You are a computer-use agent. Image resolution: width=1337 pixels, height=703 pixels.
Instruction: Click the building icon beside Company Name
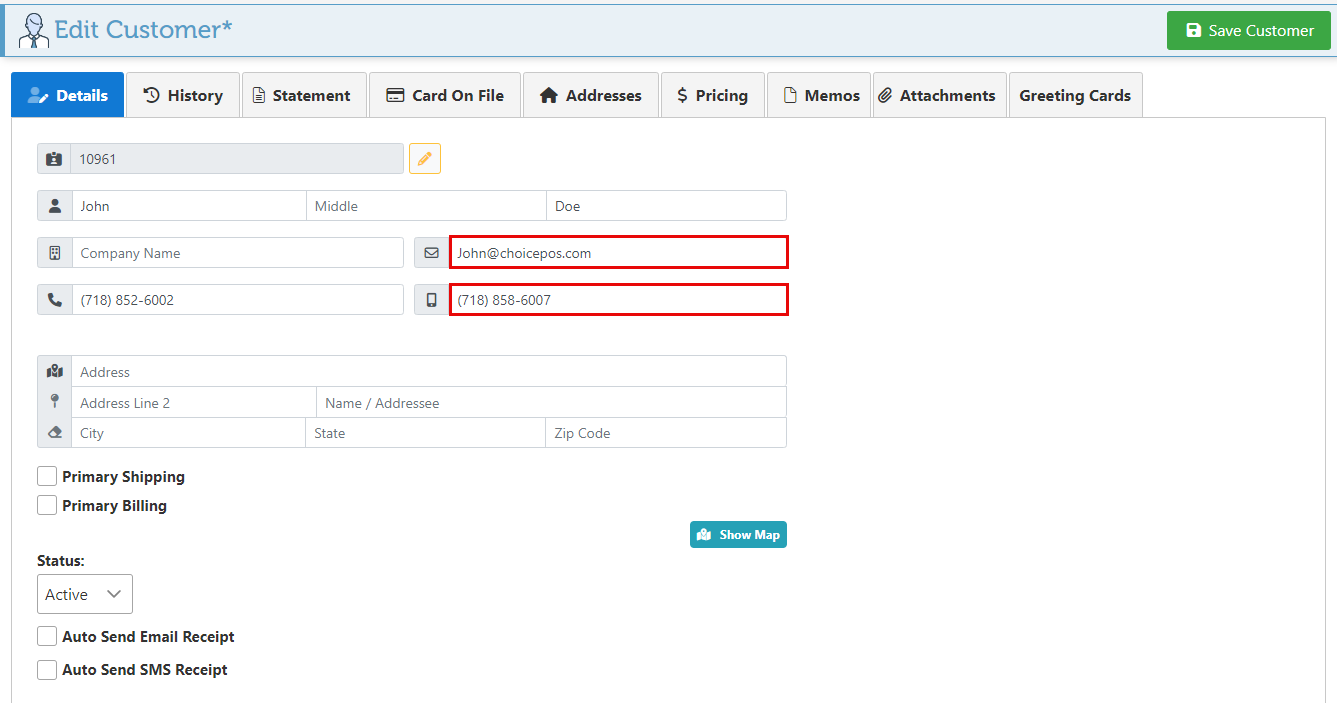55,253
